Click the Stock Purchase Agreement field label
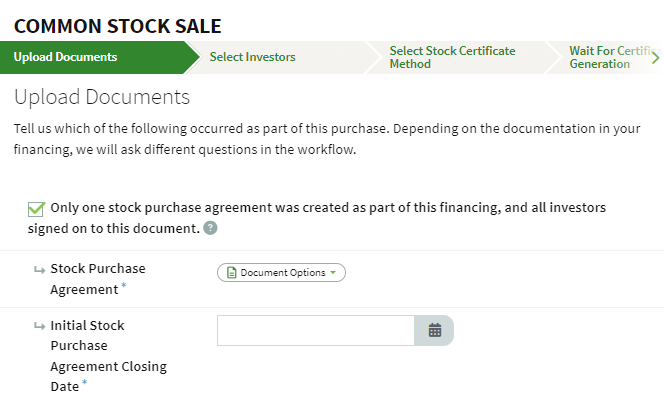The image size is (664, 411). pyautogui.click(x=97, y=278)
